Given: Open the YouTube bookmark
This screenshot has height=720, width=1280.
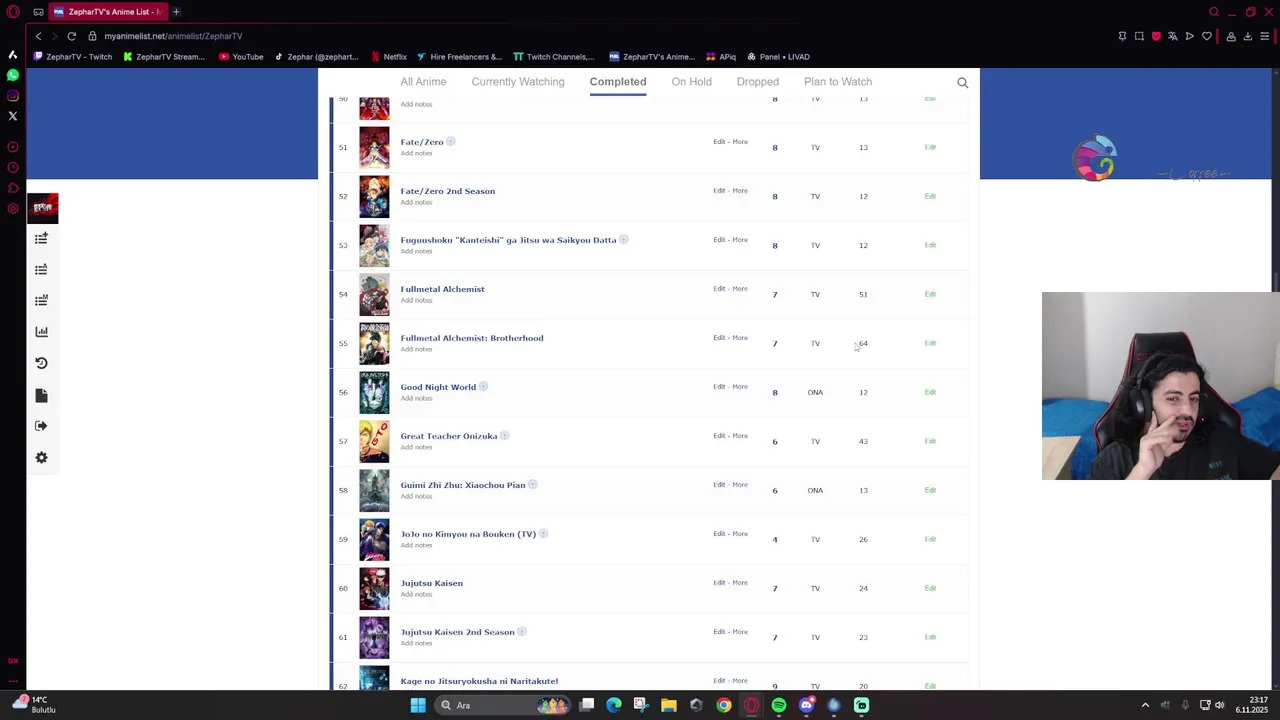Looking at the screenshot, I should pos(241,57).
